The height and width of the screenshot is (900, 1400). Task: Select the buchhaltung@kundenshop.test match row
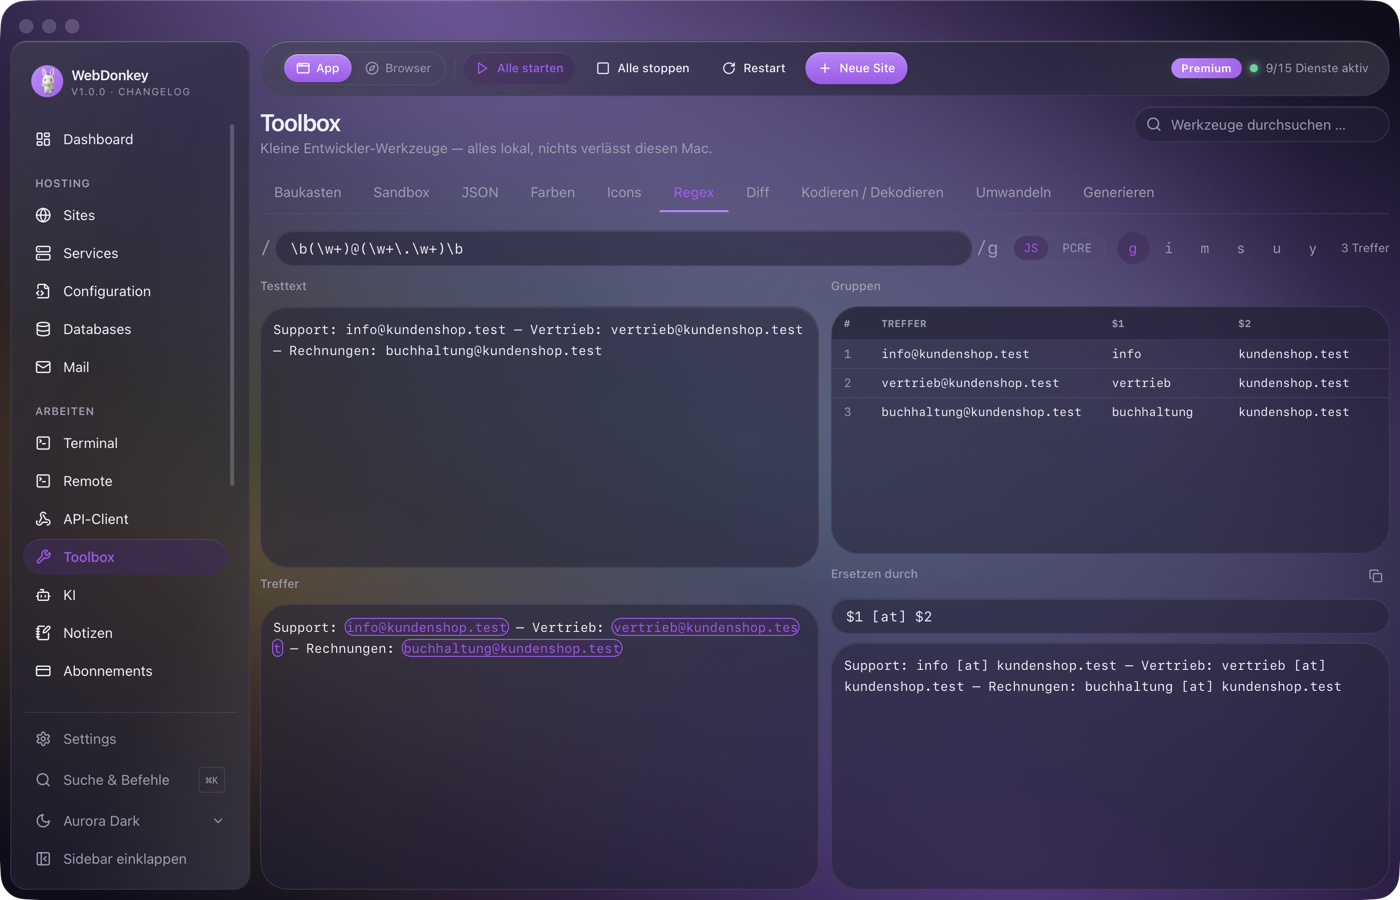click(1110, 412)
